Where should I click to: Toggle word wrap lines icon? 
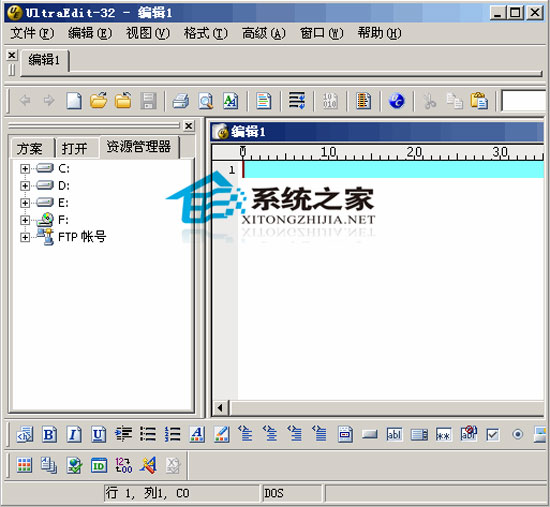[x=297, y=101]
